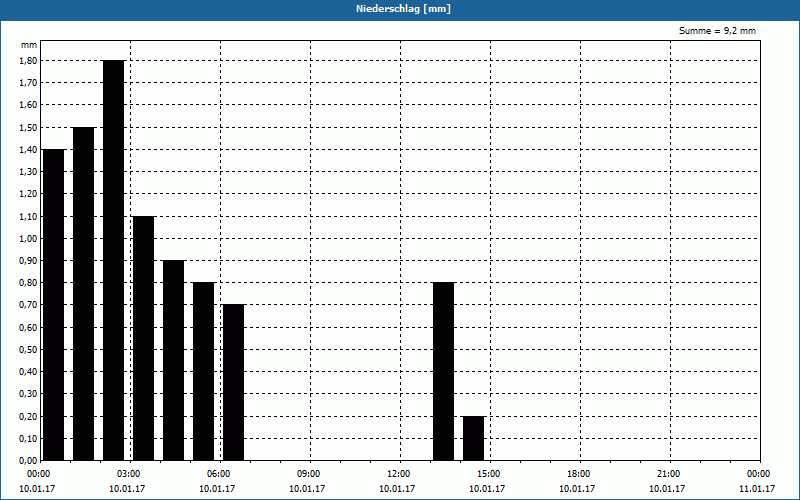The height and width of the screenshot is (500, 800).
Task: Click the 0,80 mm bar just before 06:00
Action: click(204, 371)
